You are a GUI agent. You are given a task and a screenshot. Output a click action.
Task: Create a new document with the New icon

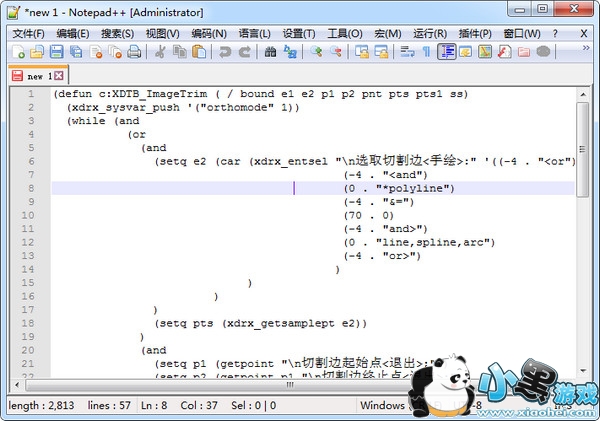tap(18, 51)
